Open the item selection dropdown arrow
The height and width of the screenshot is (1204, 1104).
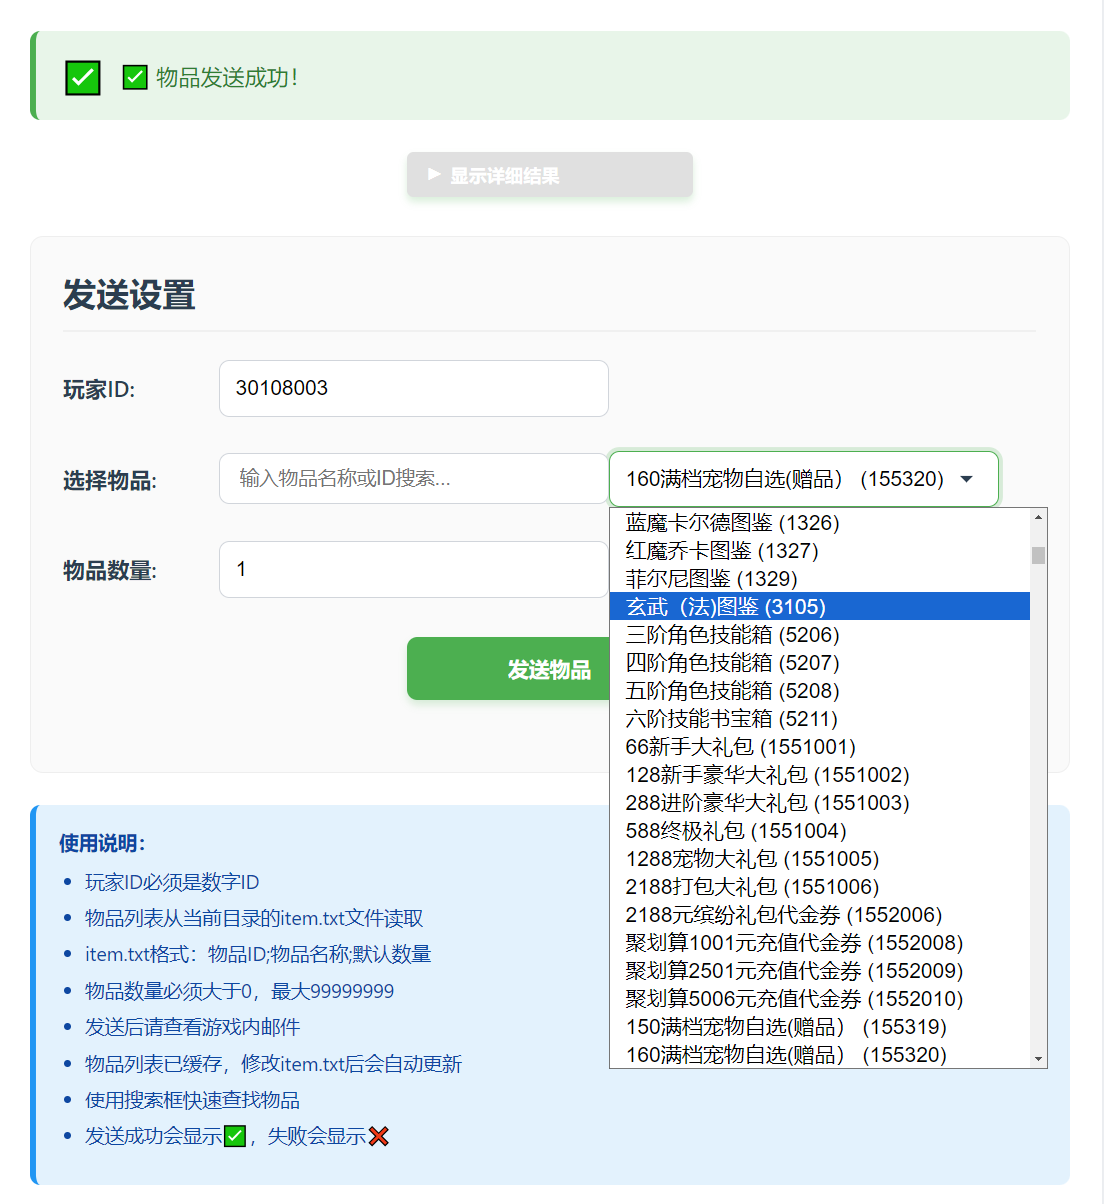966,479
